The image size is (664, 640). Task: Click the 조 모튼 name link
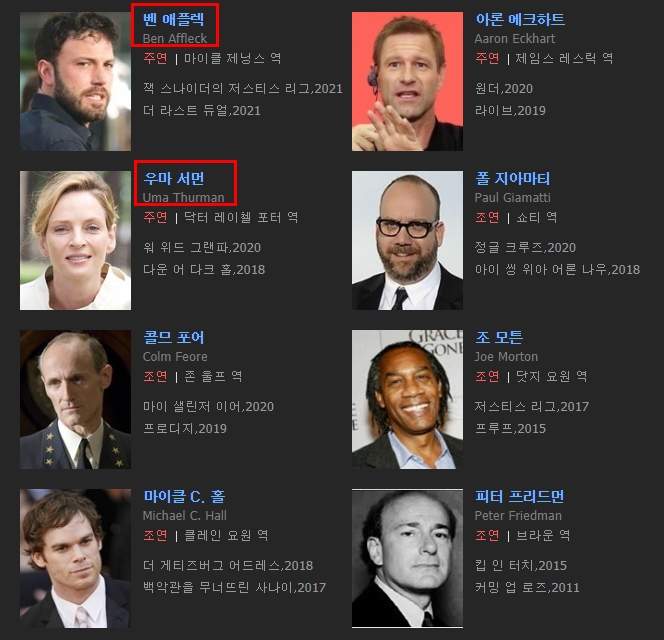[499, 338]
